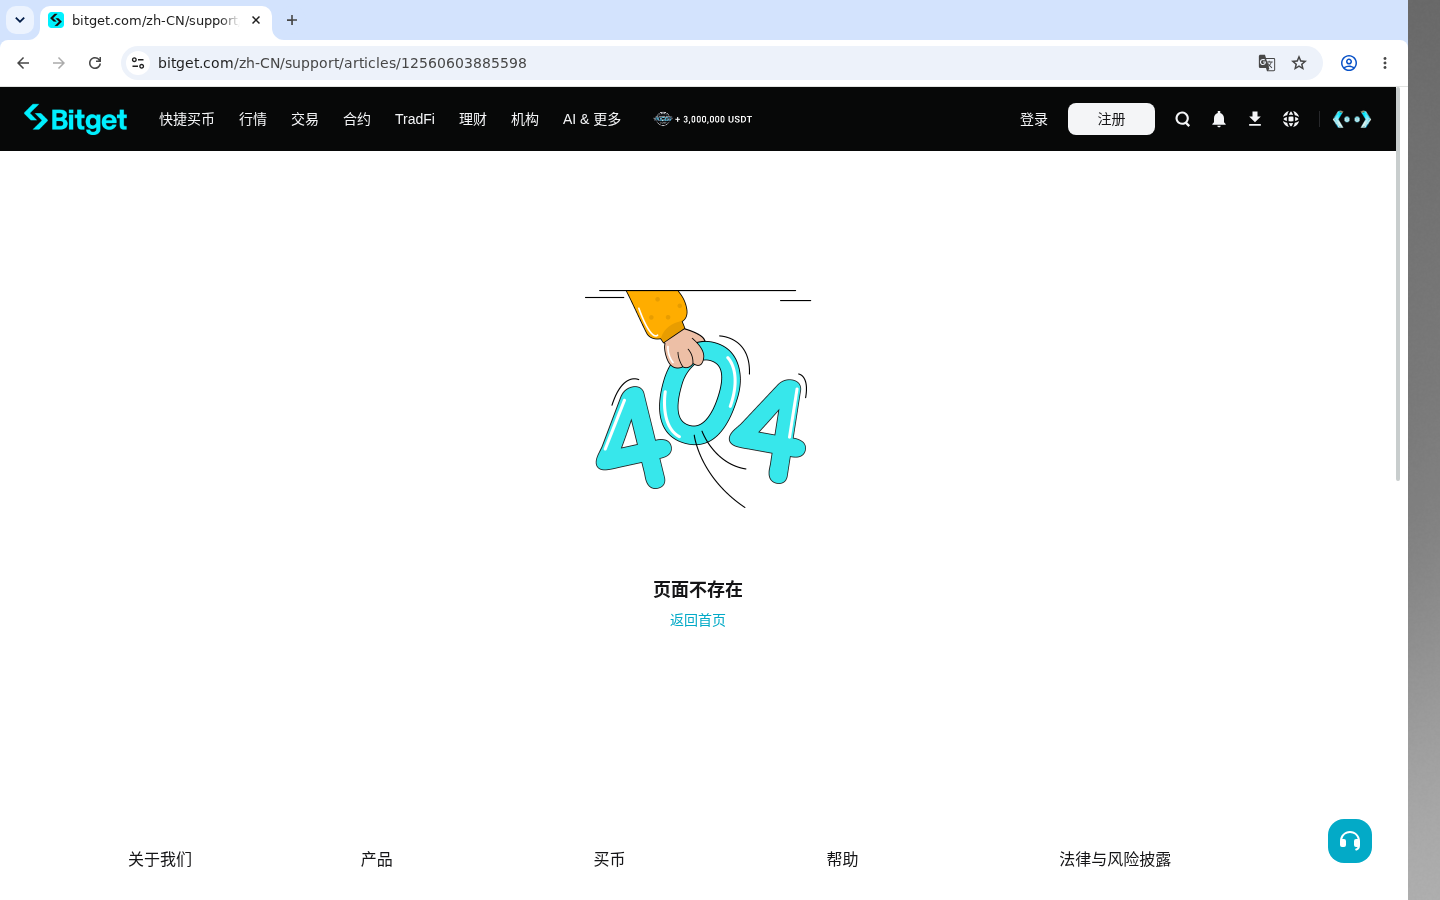Screen dimensions: 1440x900
Task: Open the notifications bell icon
Action: pos(1218,119)
